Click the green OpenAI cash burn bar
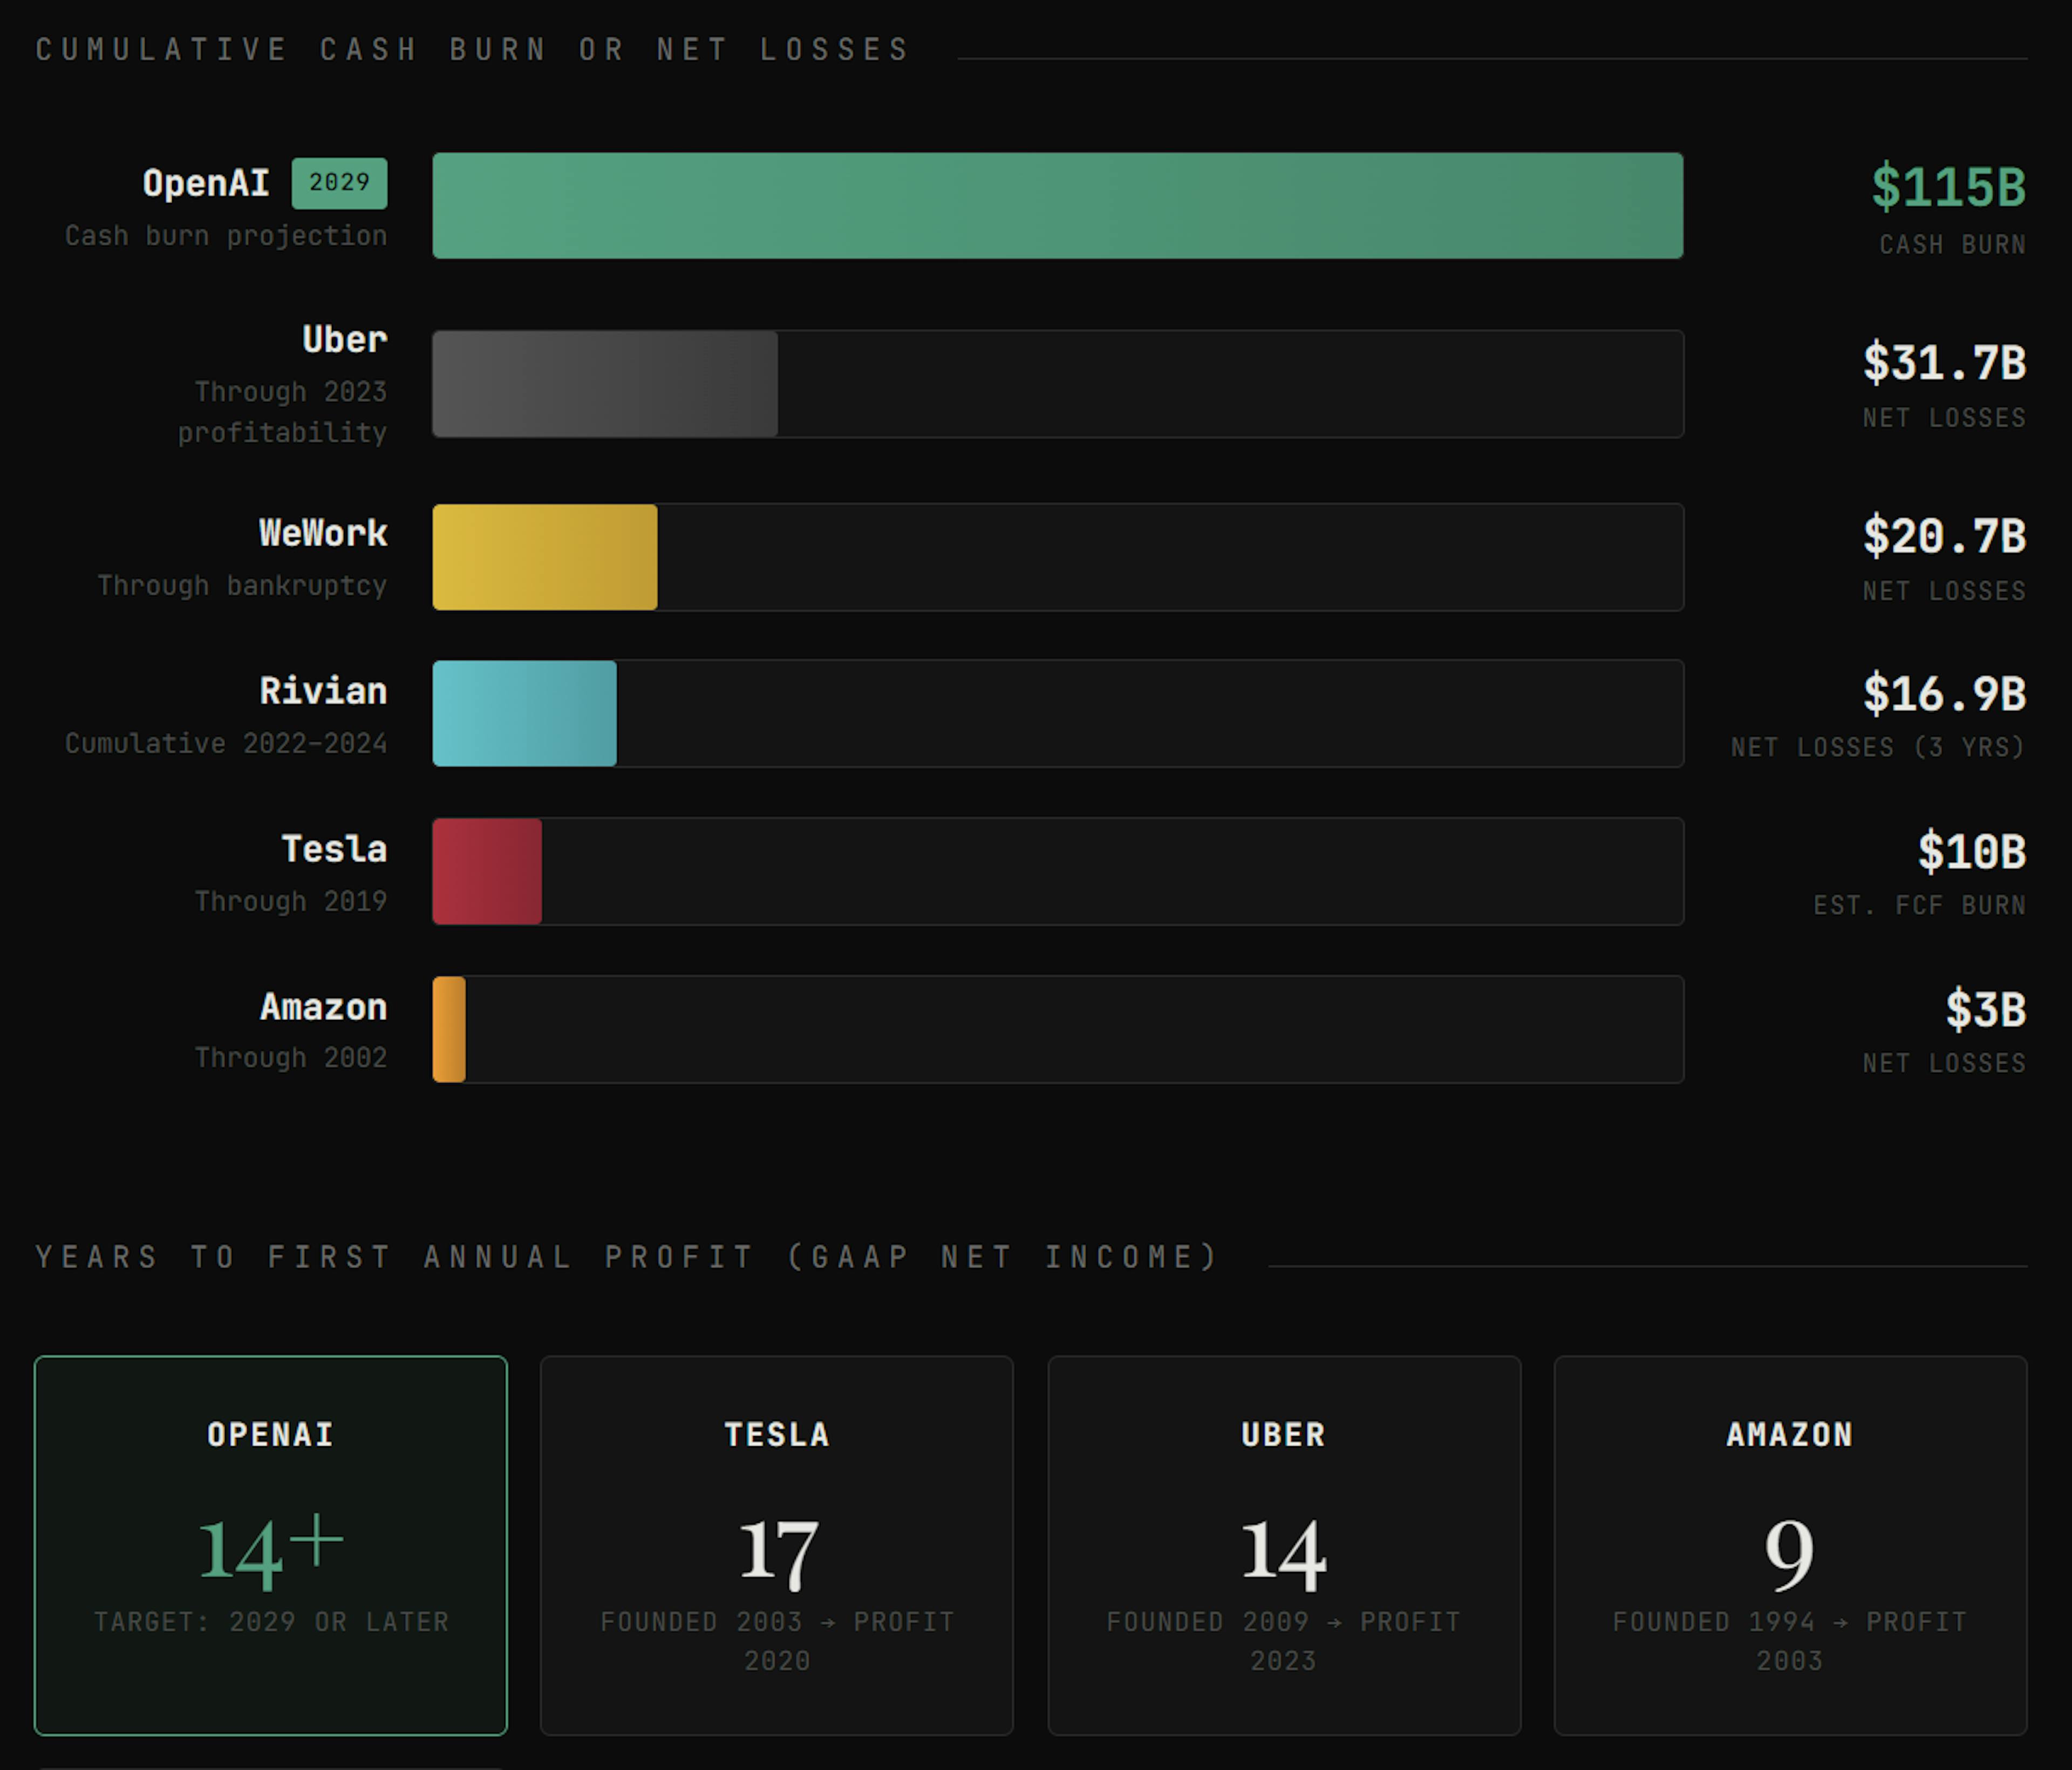 point(1057,206)
